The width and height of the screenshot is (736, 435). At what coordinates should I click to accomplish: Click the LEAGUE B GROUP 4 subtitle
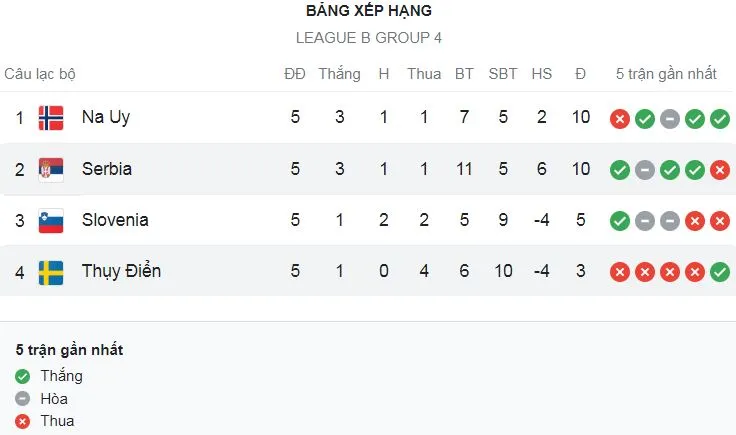coord(369,38)
